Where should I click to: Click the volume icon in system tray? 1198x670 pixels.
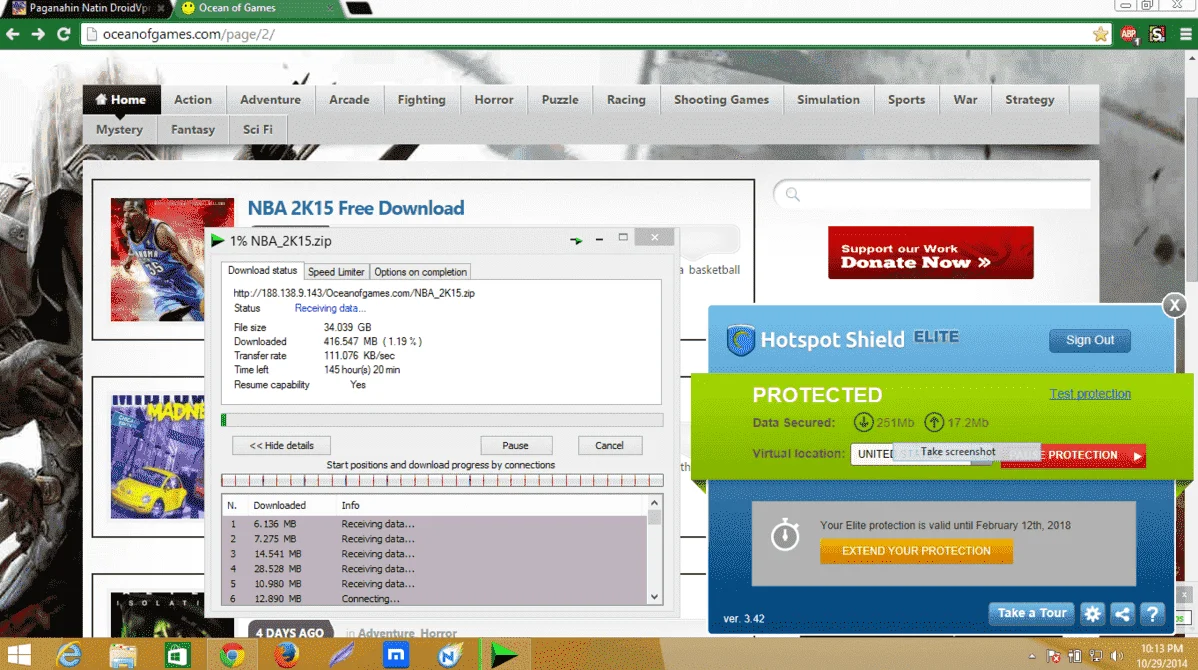(x=1117, y=656)
